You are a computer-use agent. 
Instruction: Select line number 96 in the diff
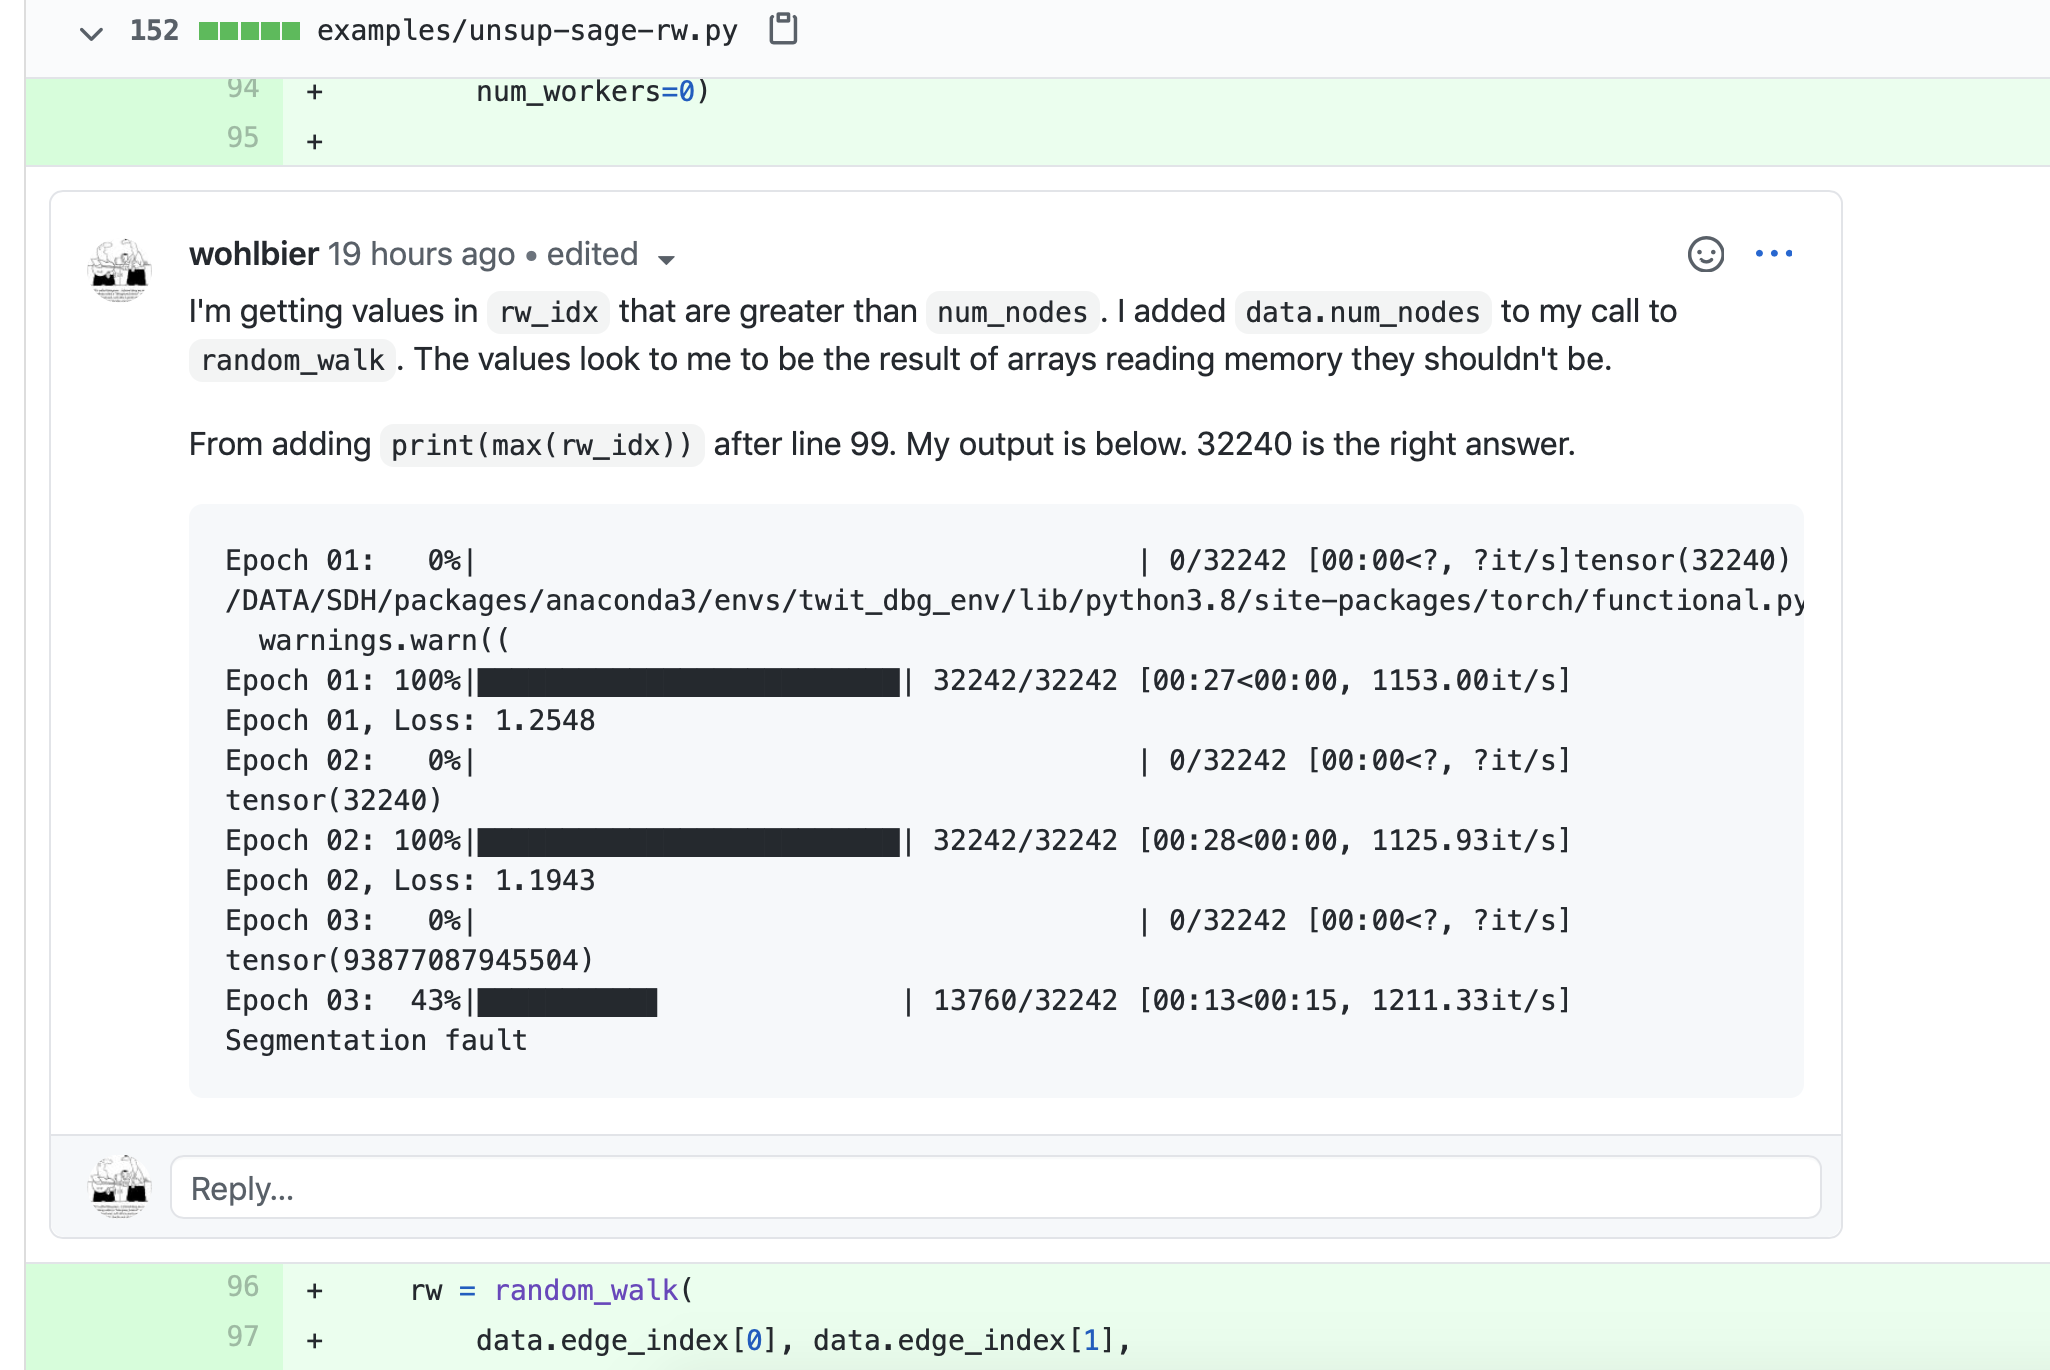243,1288
